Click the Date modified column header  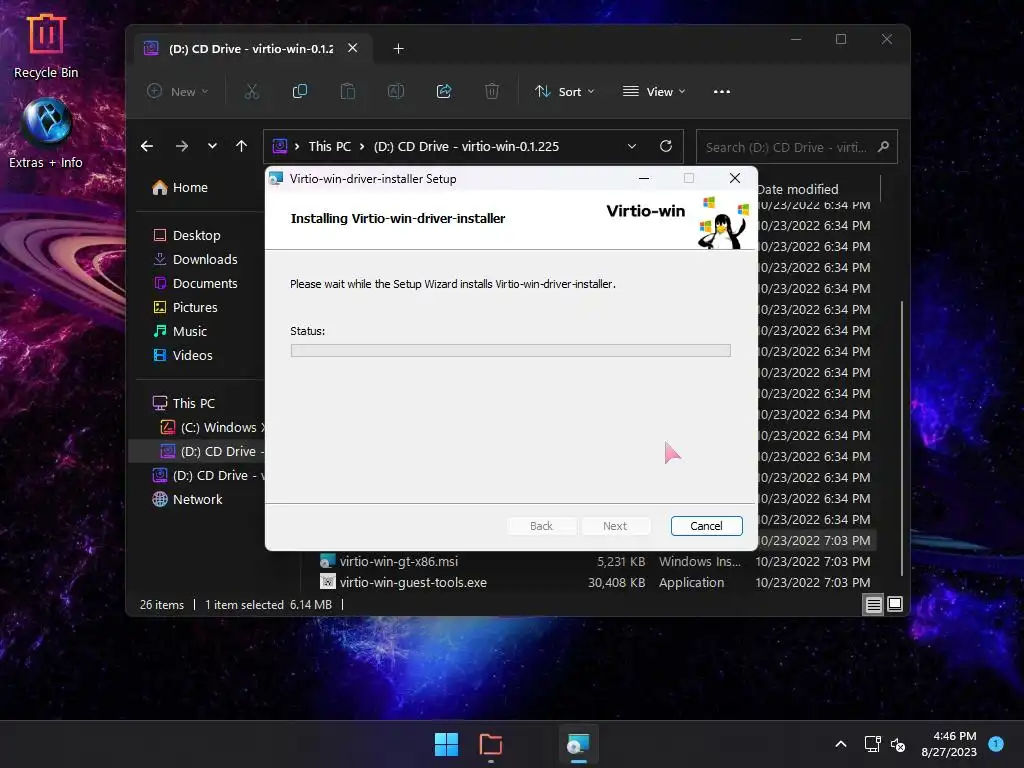tap(797, 189)
